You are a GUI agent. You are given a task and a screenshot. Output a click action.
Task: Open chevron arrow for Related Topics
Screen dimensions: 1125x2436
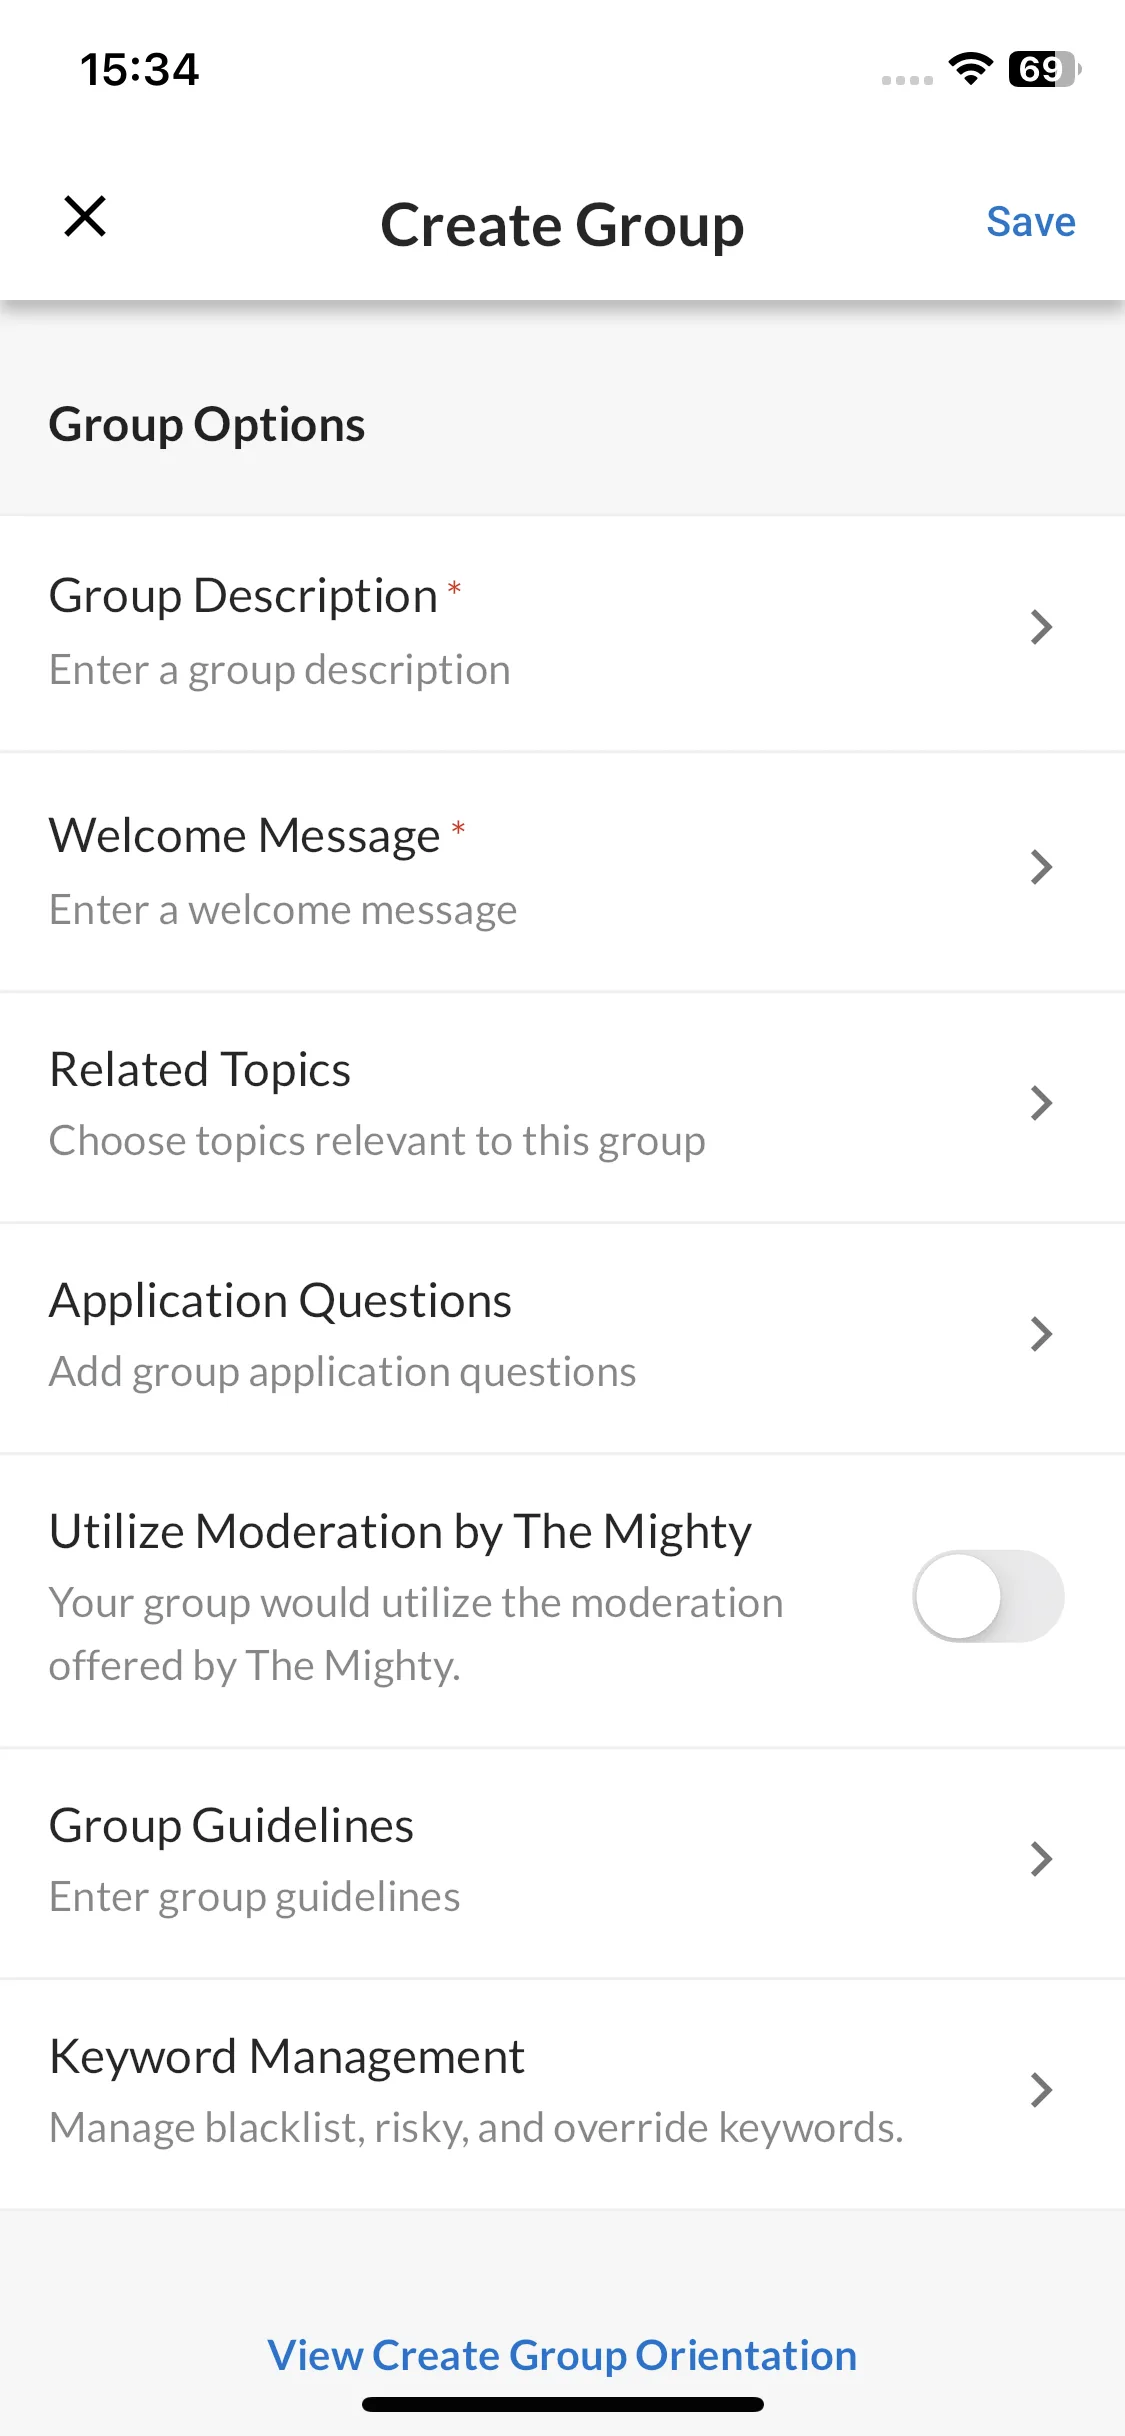1041,1103
